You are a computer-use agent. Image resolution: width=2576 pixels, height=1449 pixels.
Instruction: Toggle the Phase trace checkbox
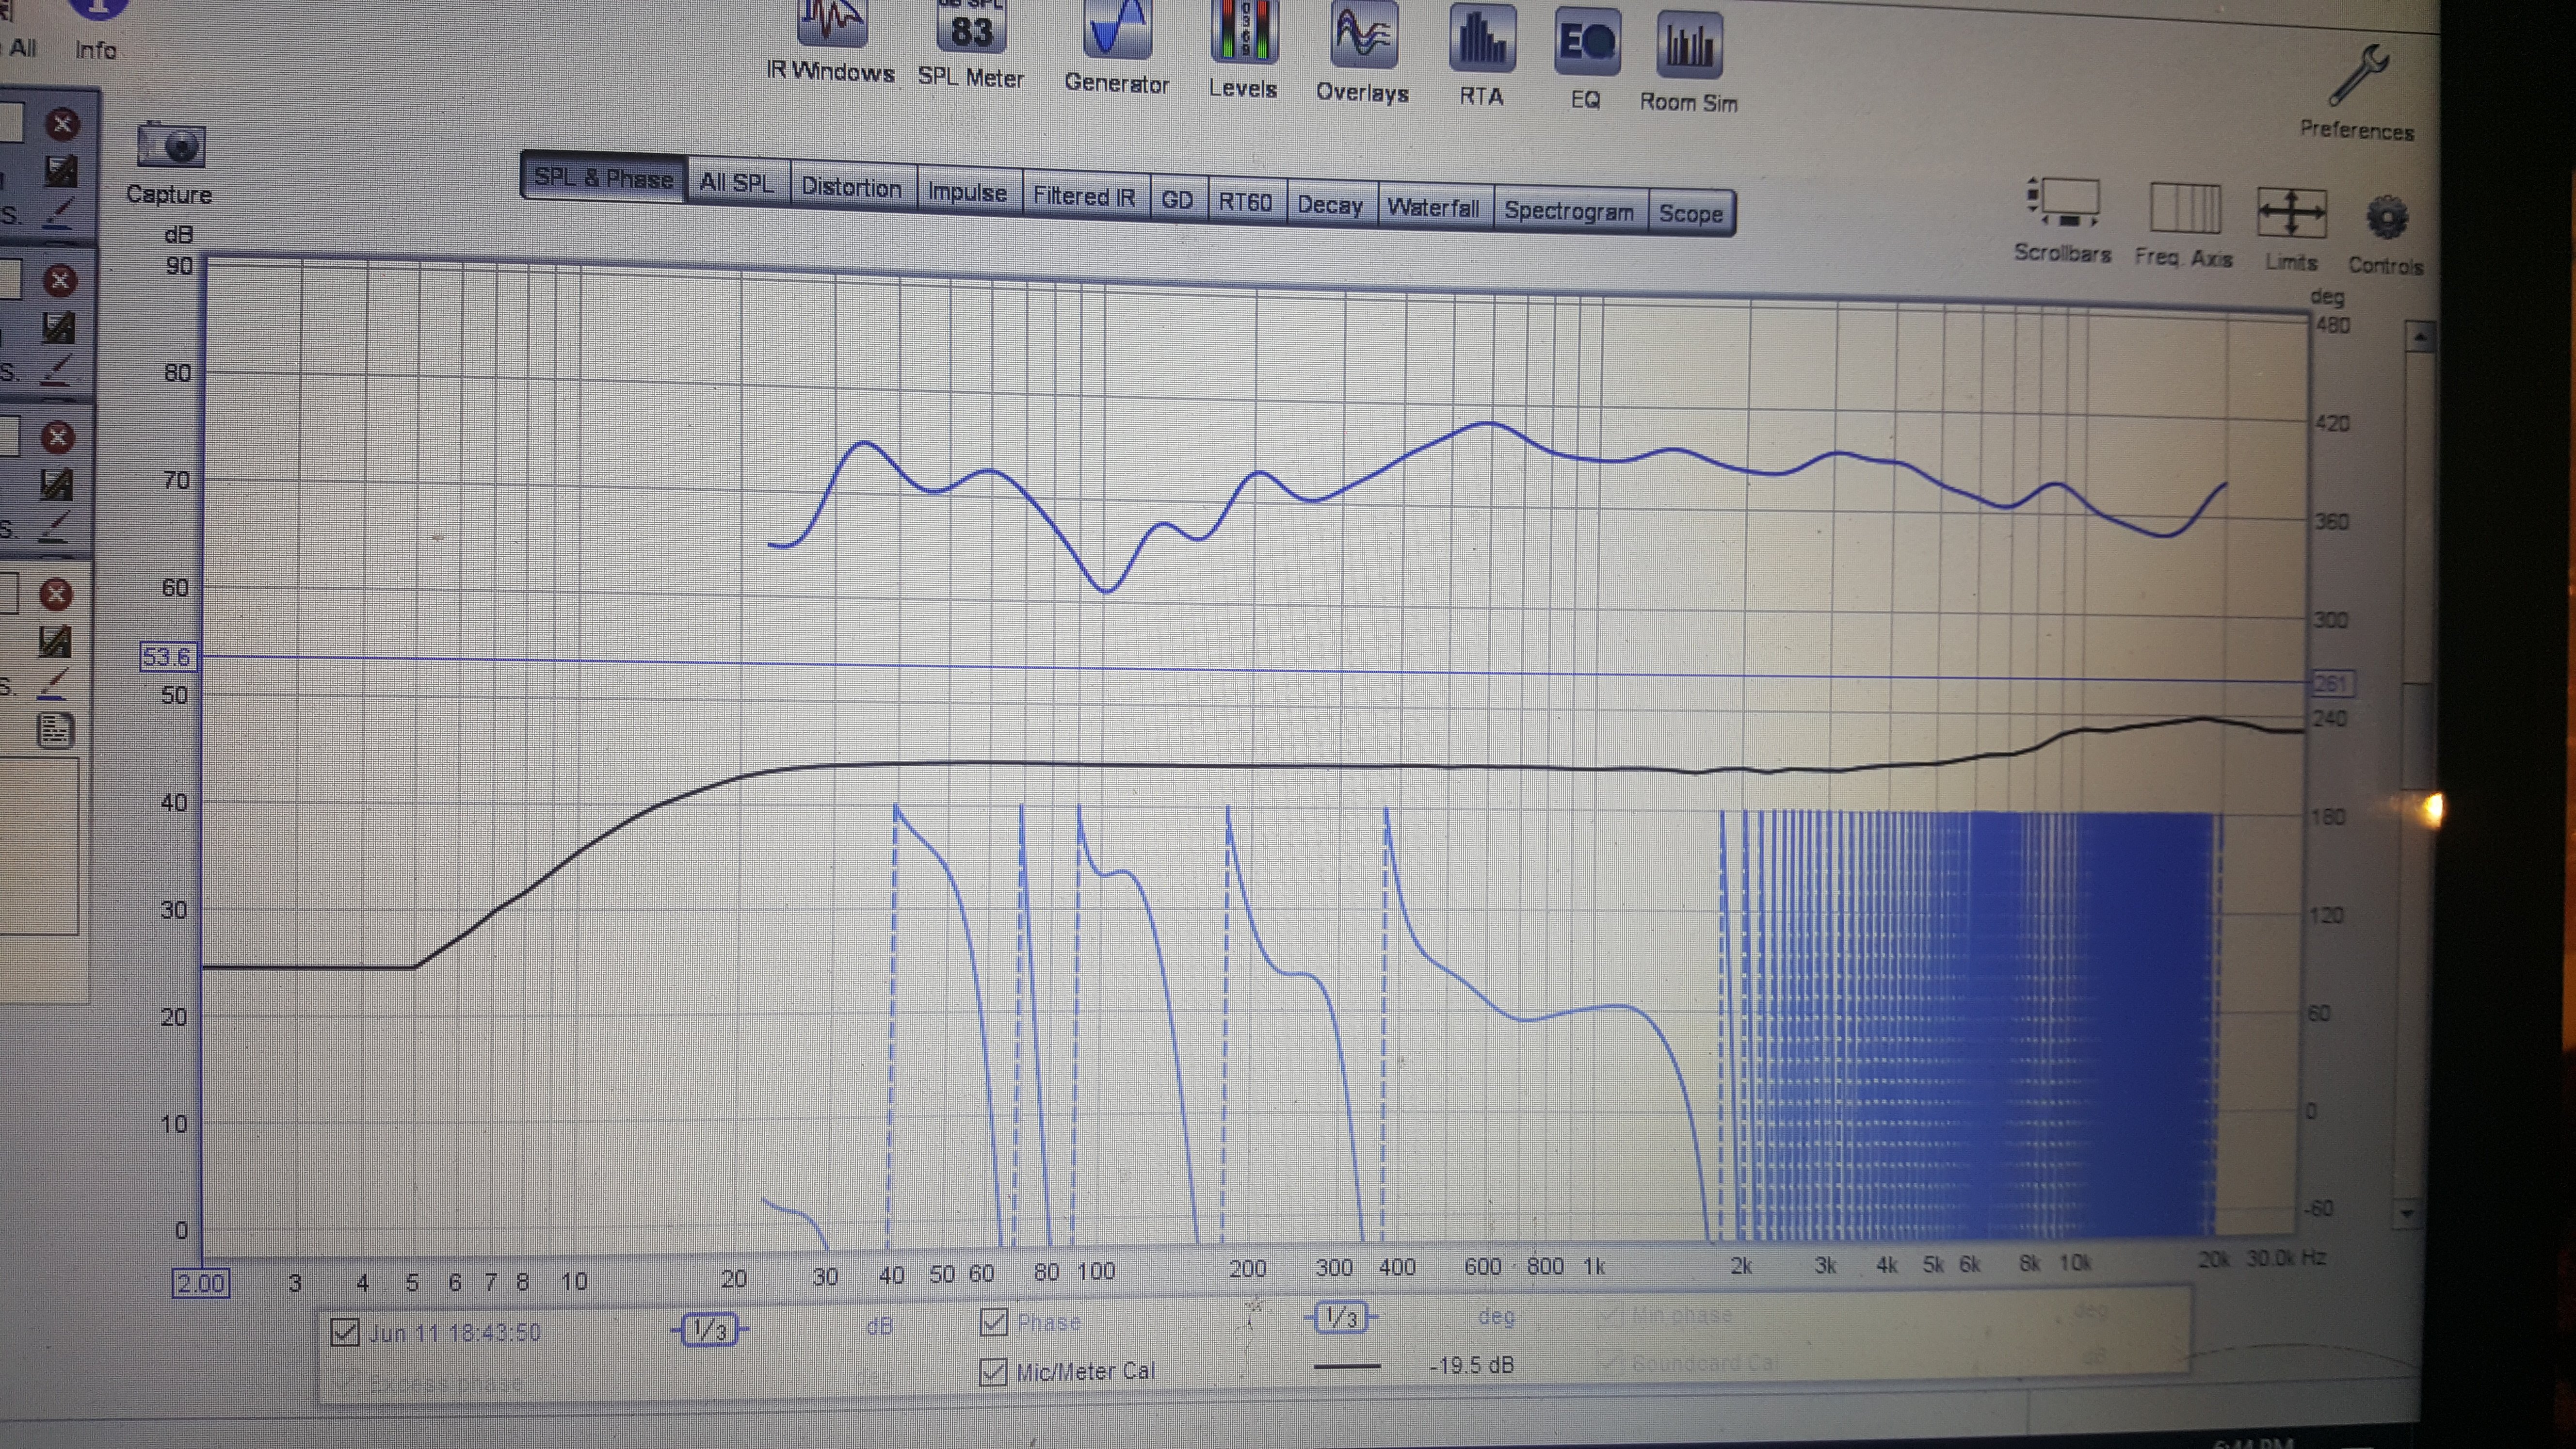click(994, 1322)
